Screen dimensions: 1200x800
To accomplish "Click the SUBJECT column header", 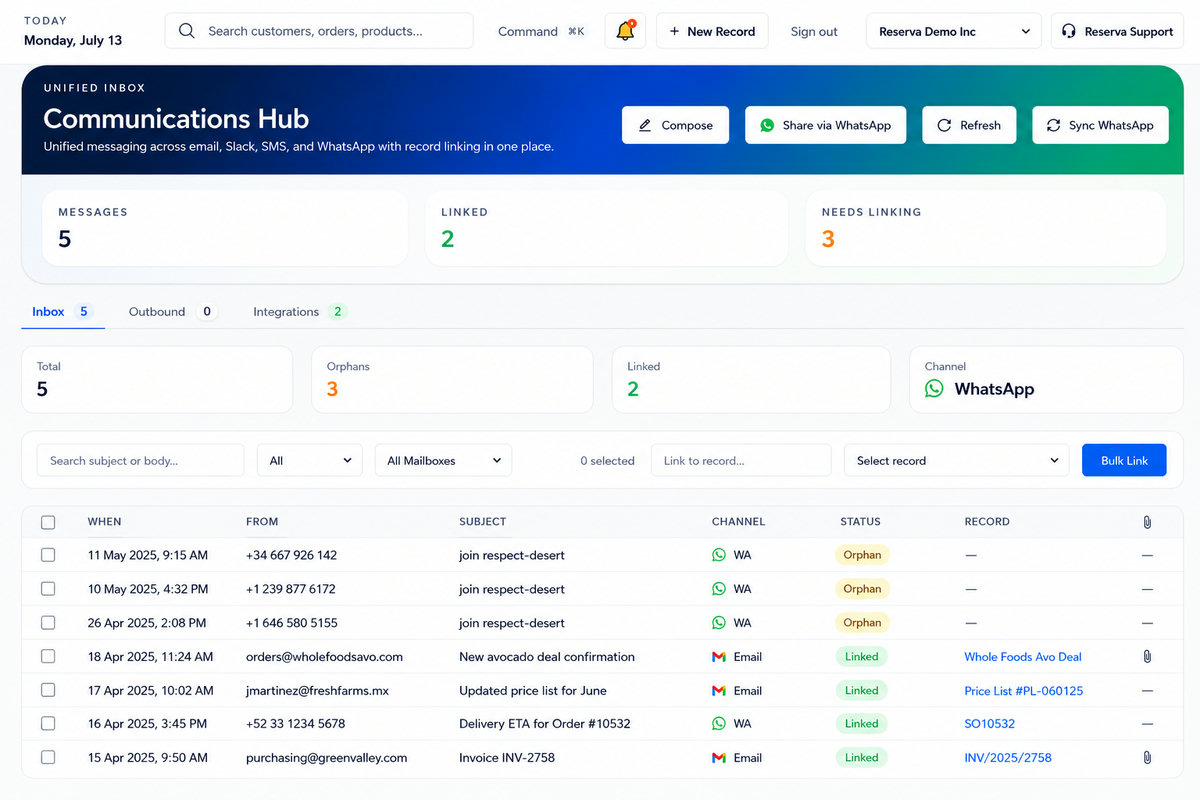I will click(483, 522).
